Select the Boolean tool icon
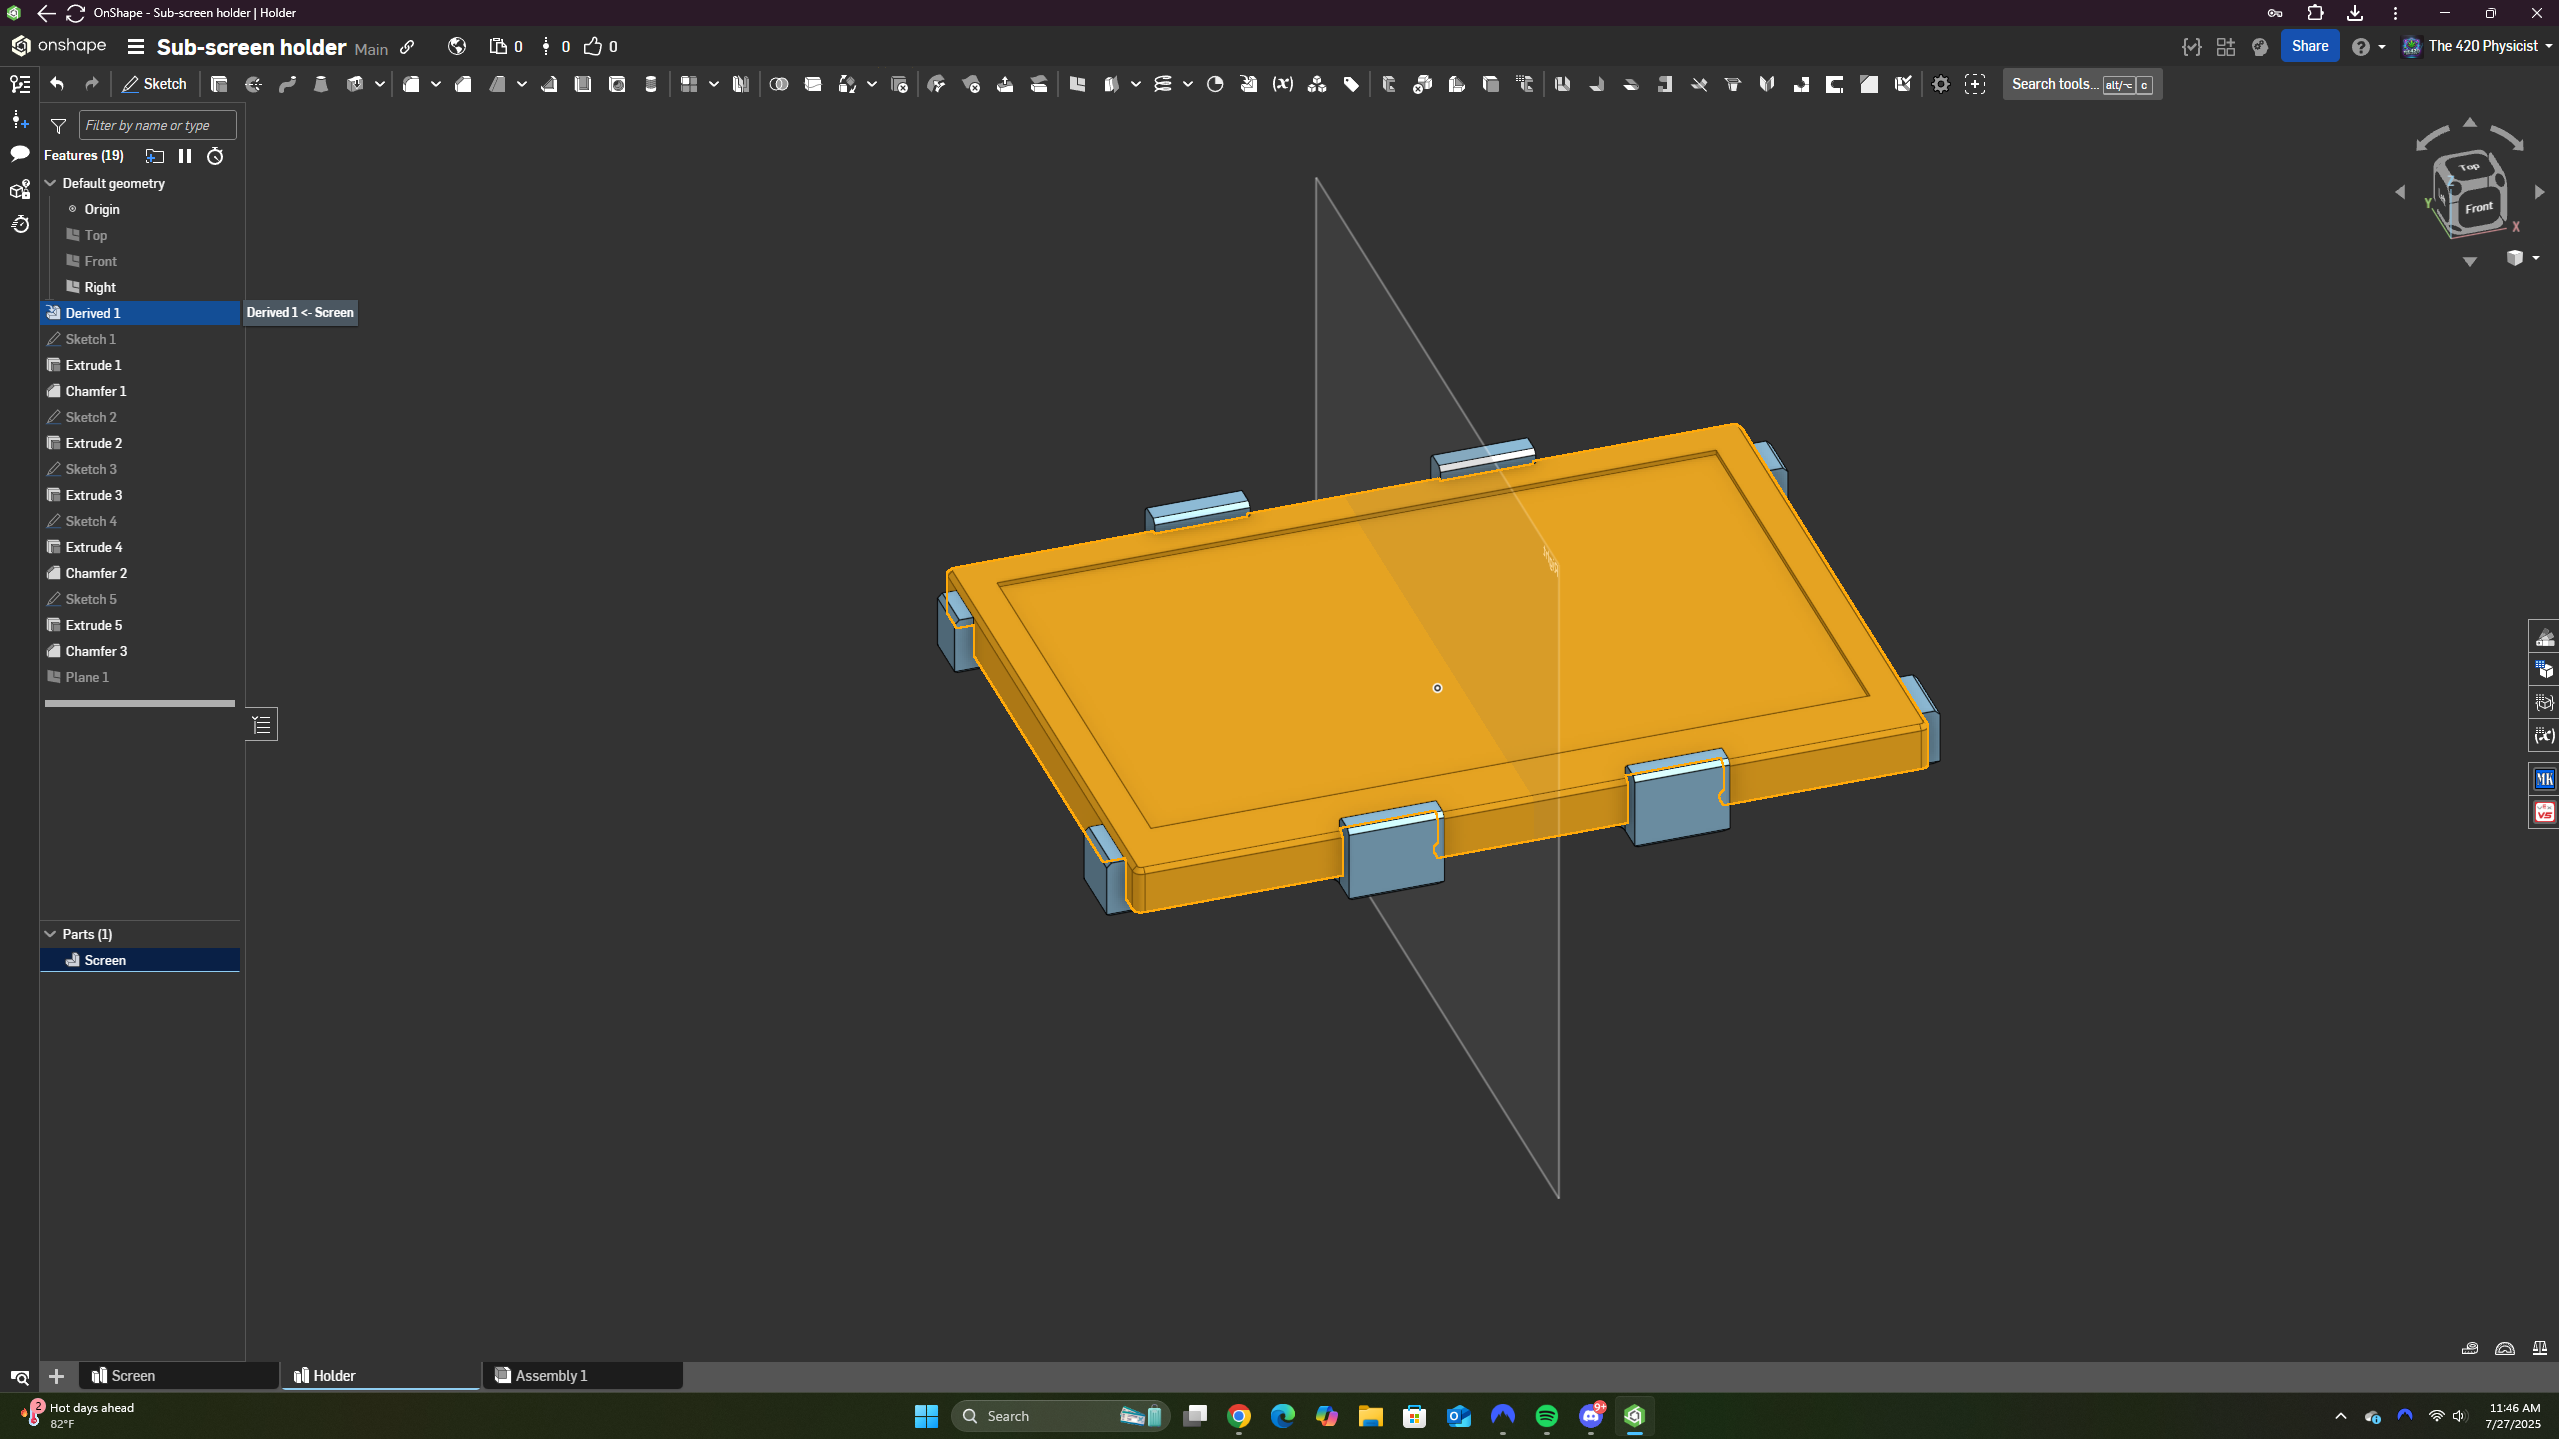Image resolution: width=2559 pixels, height=1439 pixels. (779, 84)
